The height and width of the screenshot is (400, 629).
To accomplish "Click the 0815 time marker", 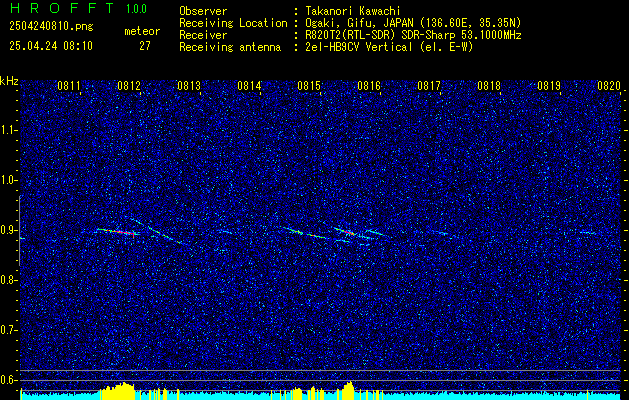I will coord(309,86).
